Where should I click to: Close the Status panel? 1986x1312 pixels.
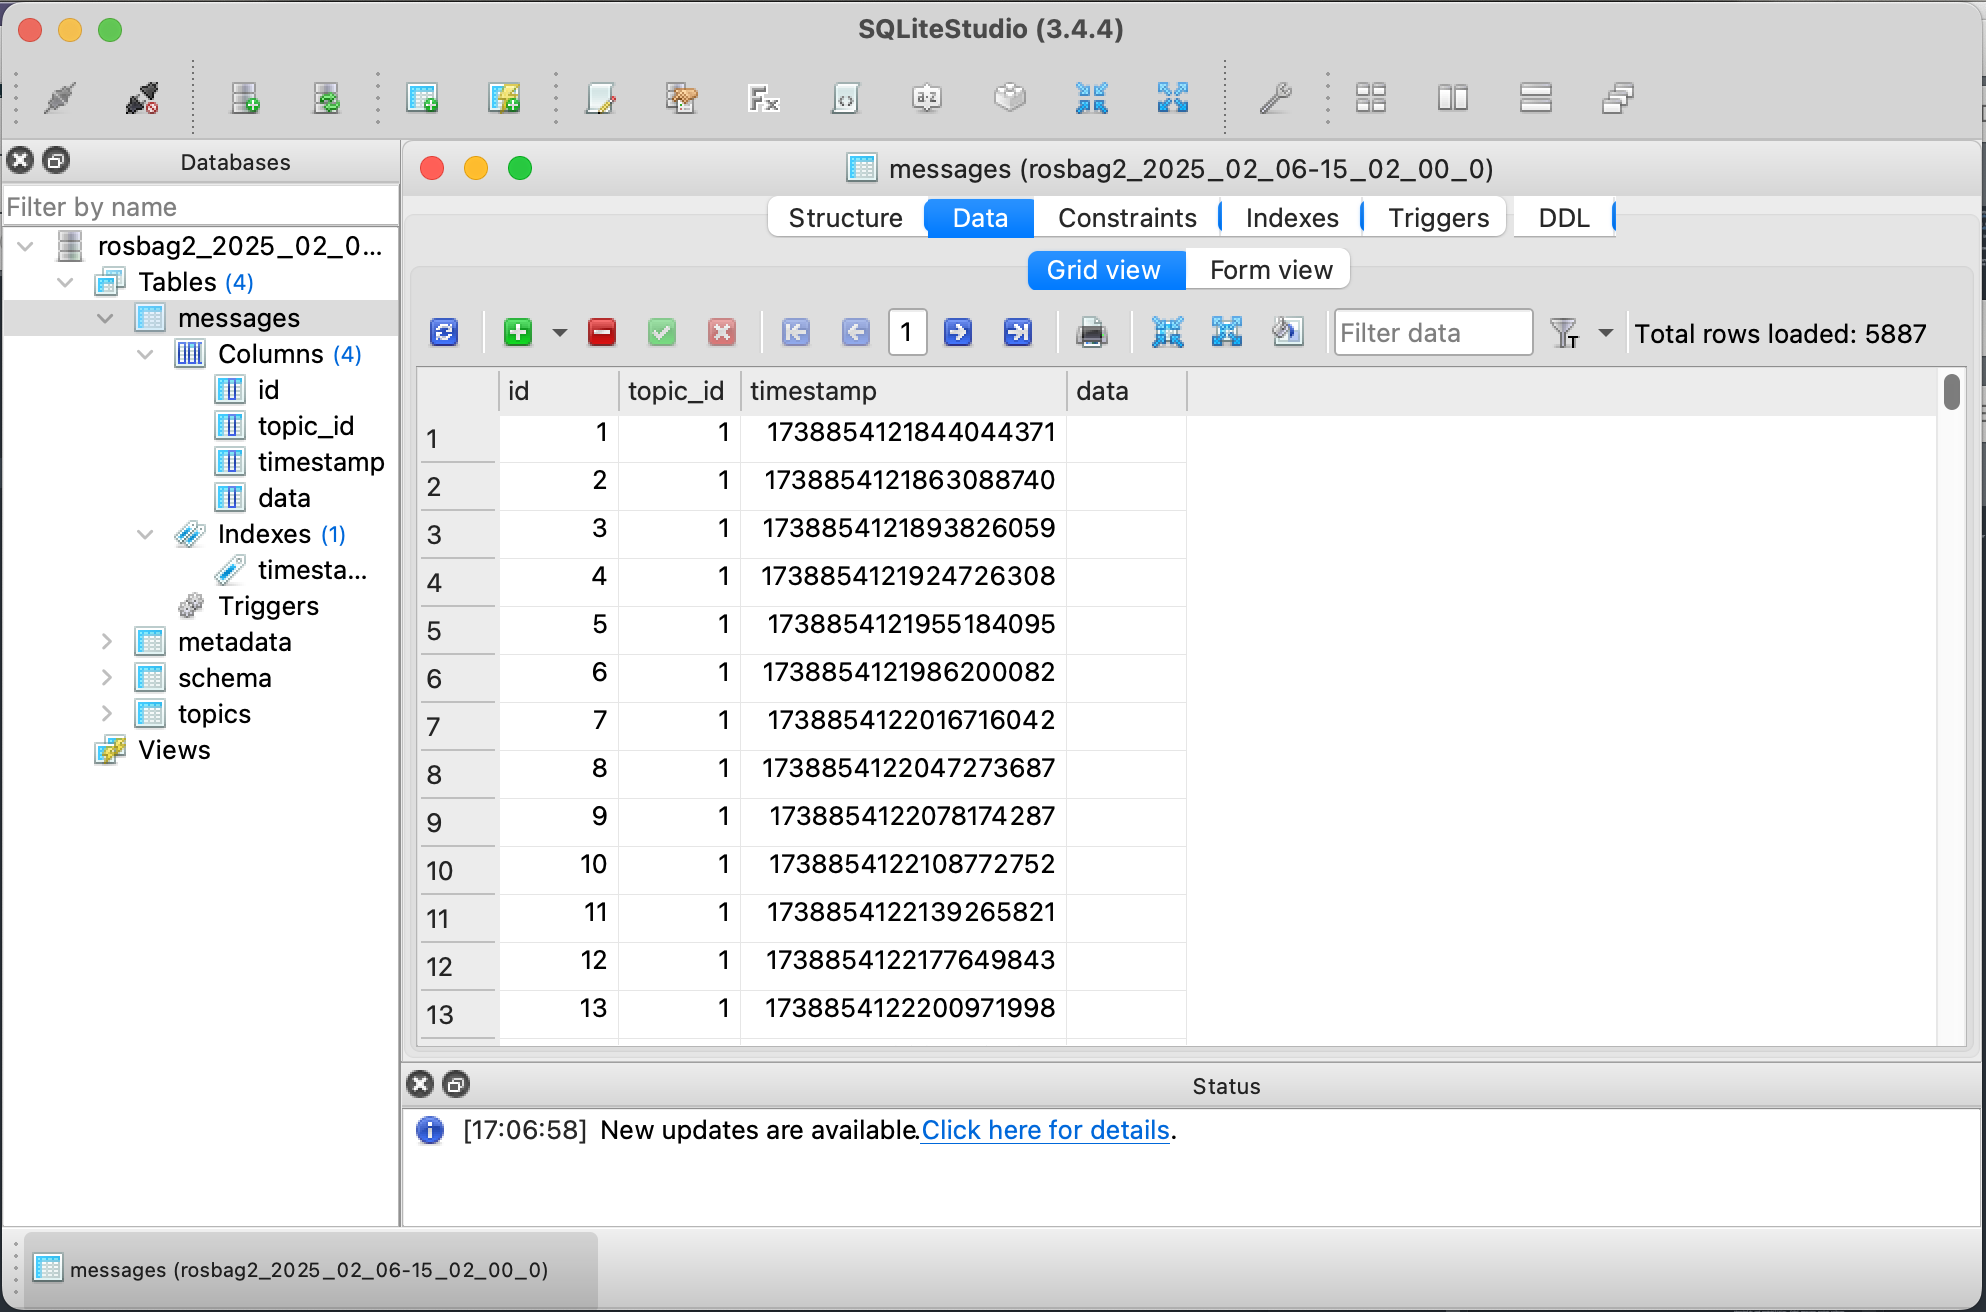click(x=421, y=1084)
